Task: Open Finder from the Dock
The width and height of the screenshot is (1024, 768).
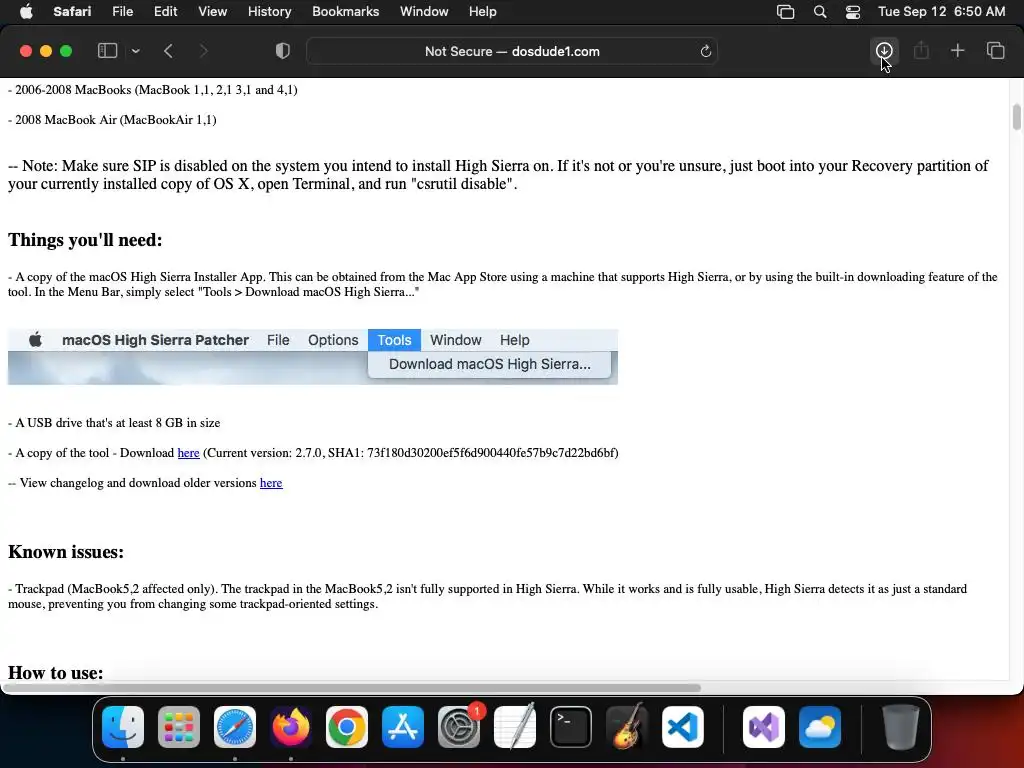Action: 123,727
